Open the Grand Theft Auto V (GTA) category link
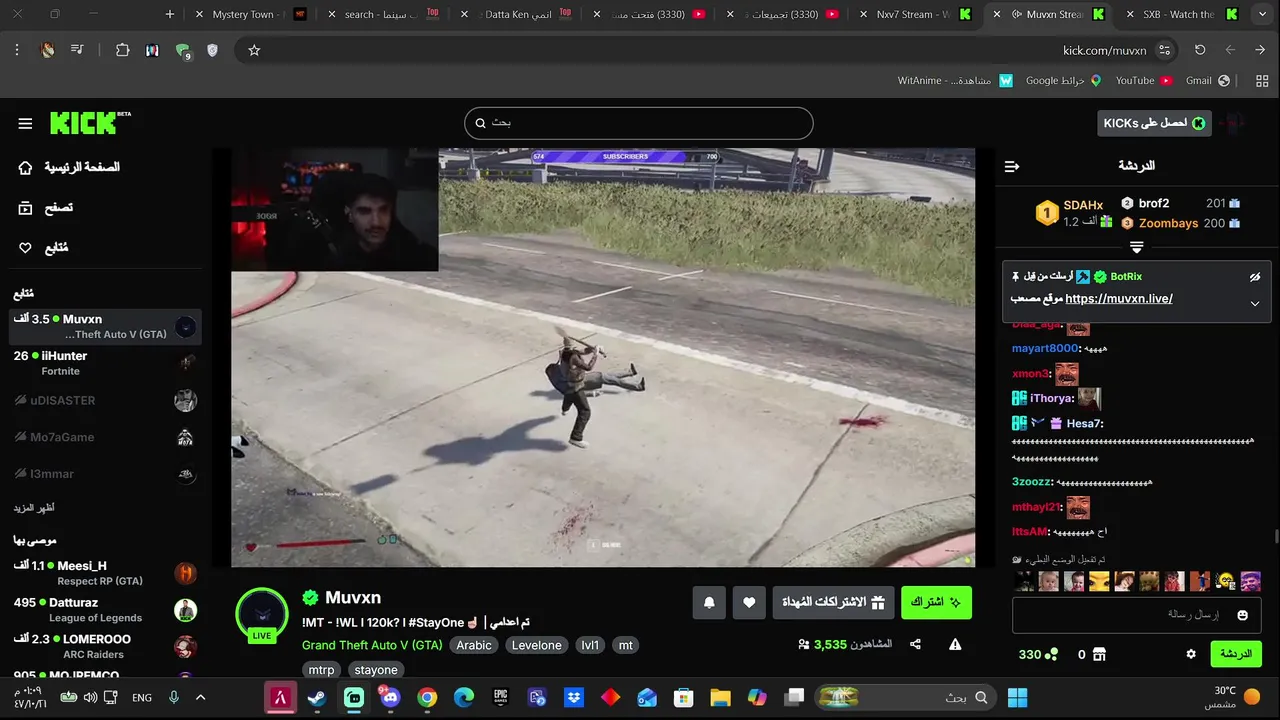The width and height of the screenshot is (1280, 720). (372, 645)
